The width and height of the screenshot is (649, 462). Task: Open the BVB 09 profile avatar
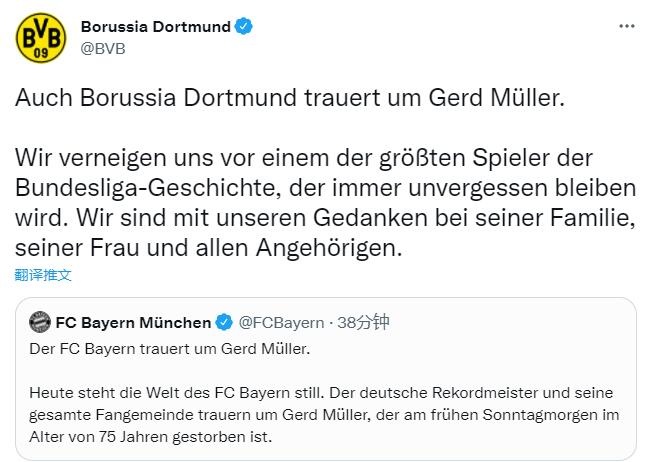click(41, 38)
